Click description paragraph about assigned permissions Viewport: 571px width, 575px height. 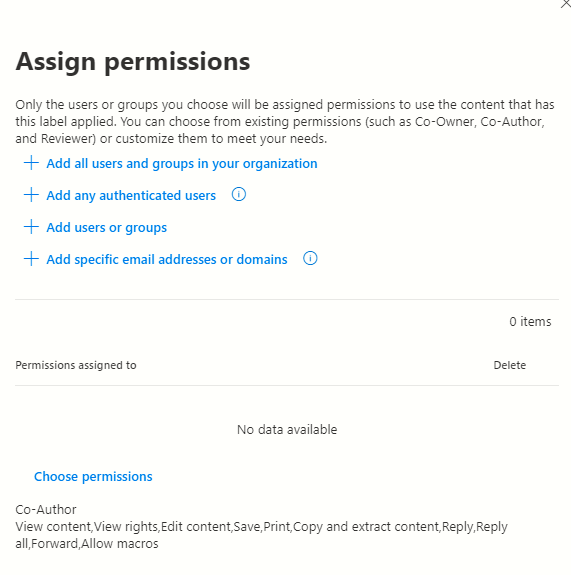pyautogui.click(x=285, y=122)
